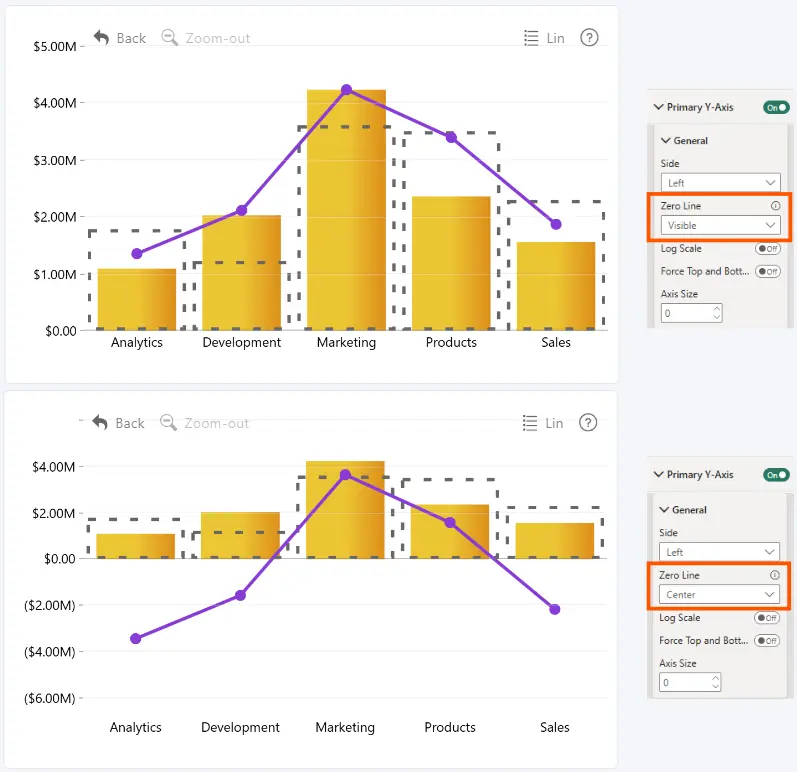The width and height of the screenshot is (797, 772).
Task: Open Zero Line dropdown showing Visible
Action: 720,225
